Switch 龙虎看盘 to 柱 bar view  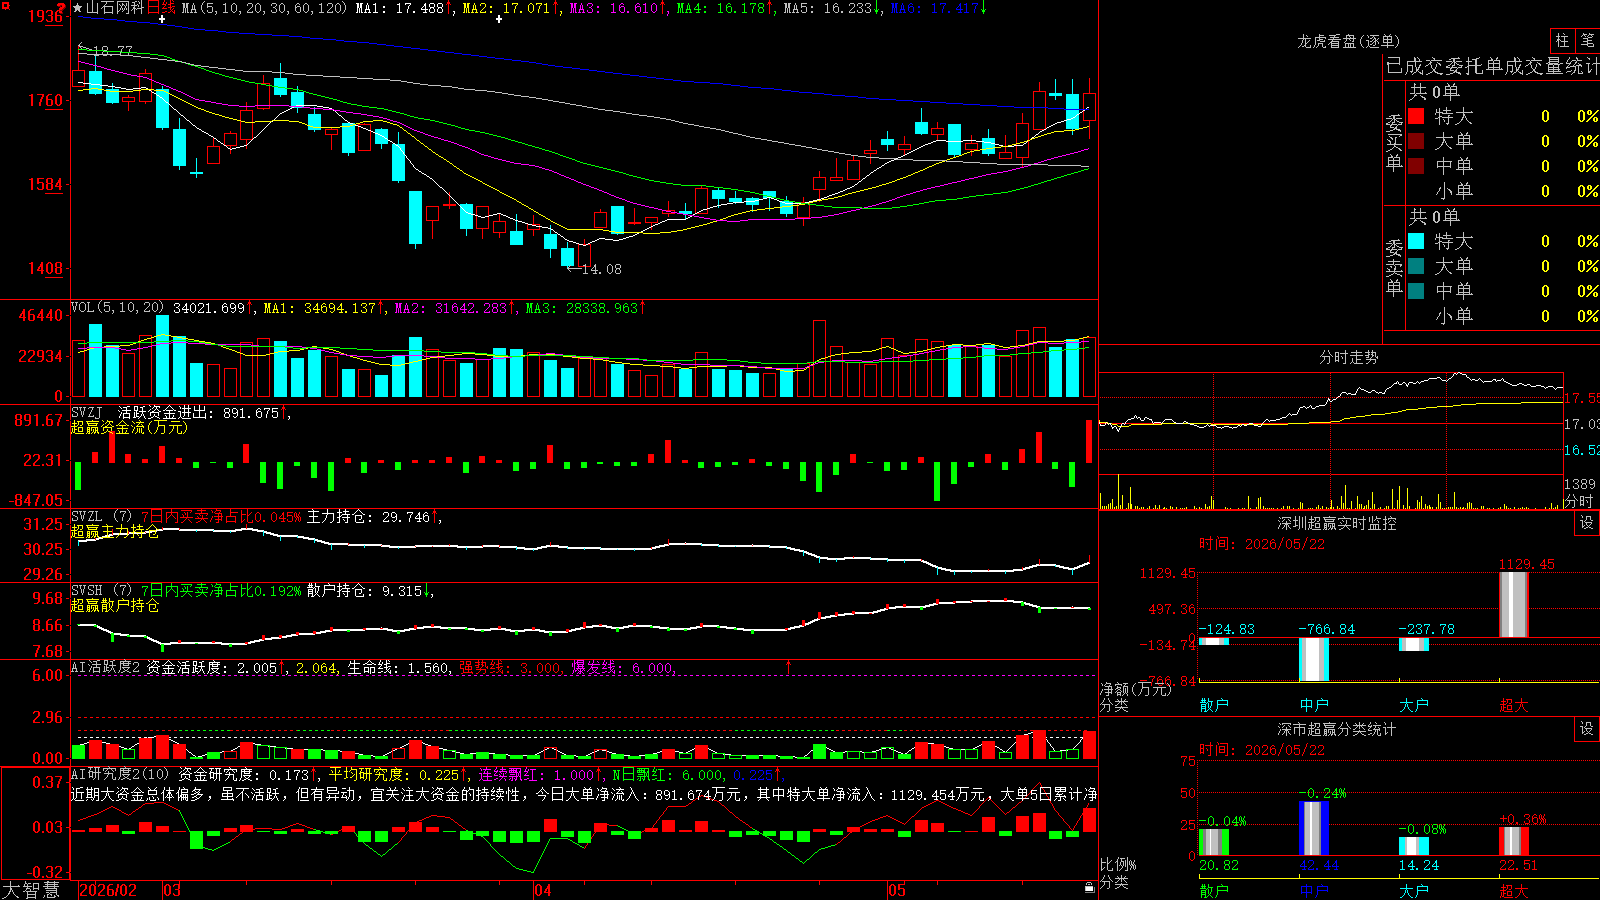click(x=1562, y=40)
